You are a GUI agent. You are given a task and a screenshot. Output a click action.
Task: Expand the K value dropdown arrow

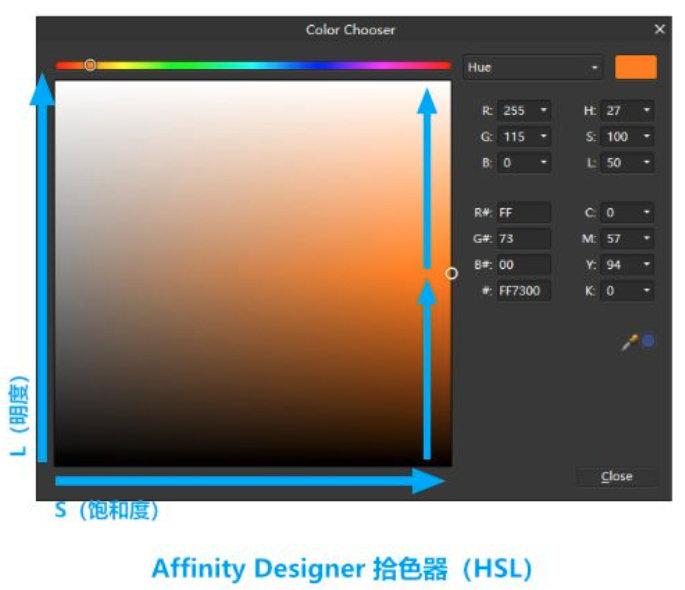pos(647,291)
